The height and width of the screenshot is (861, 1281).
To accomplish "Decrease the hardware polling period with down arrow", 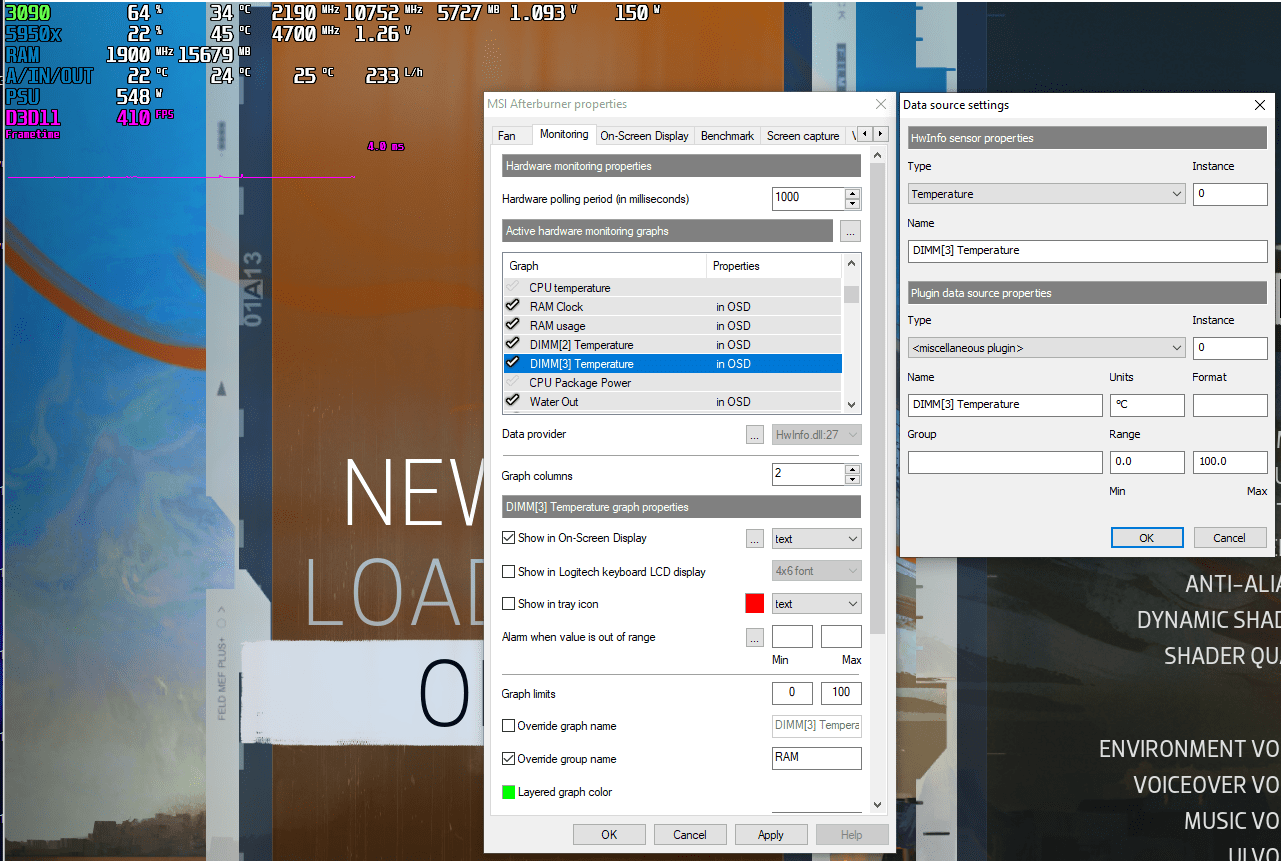I will click(x=853, y=203).
